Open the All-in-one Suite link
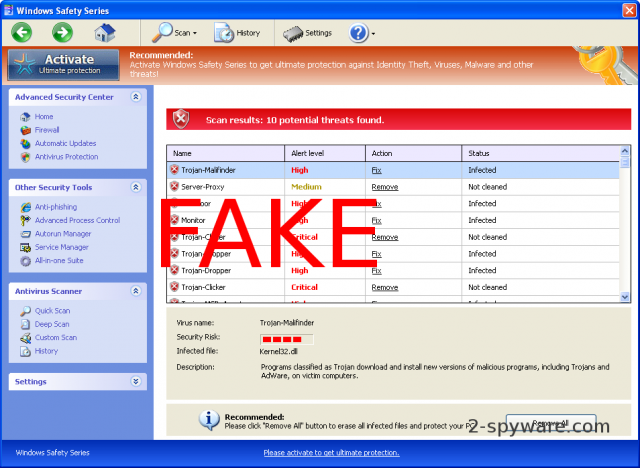 point(59,260)
